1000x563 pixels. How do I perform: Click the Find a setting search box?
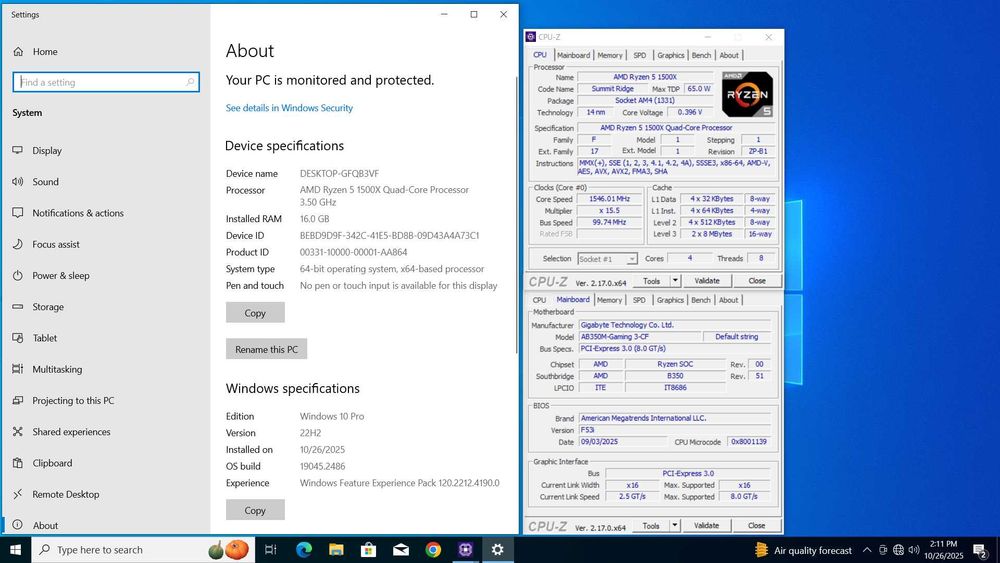point(106,82)
